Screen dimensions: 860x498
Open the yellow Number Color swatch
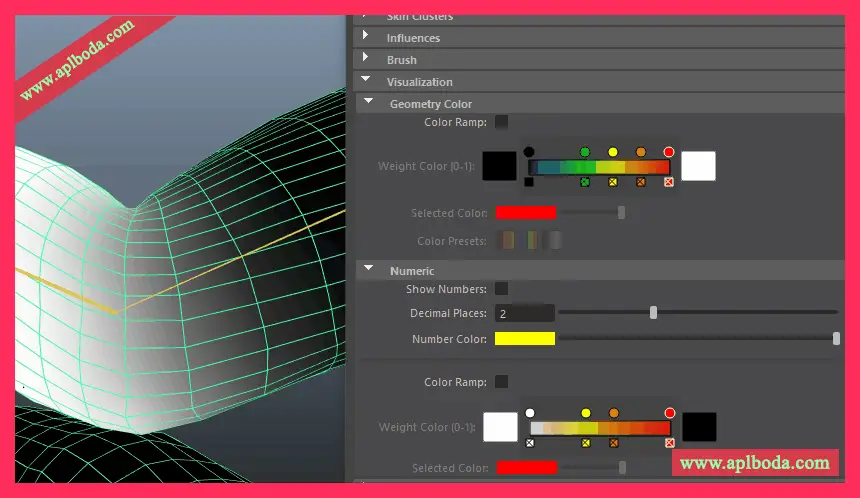click(x=525, y=340)
